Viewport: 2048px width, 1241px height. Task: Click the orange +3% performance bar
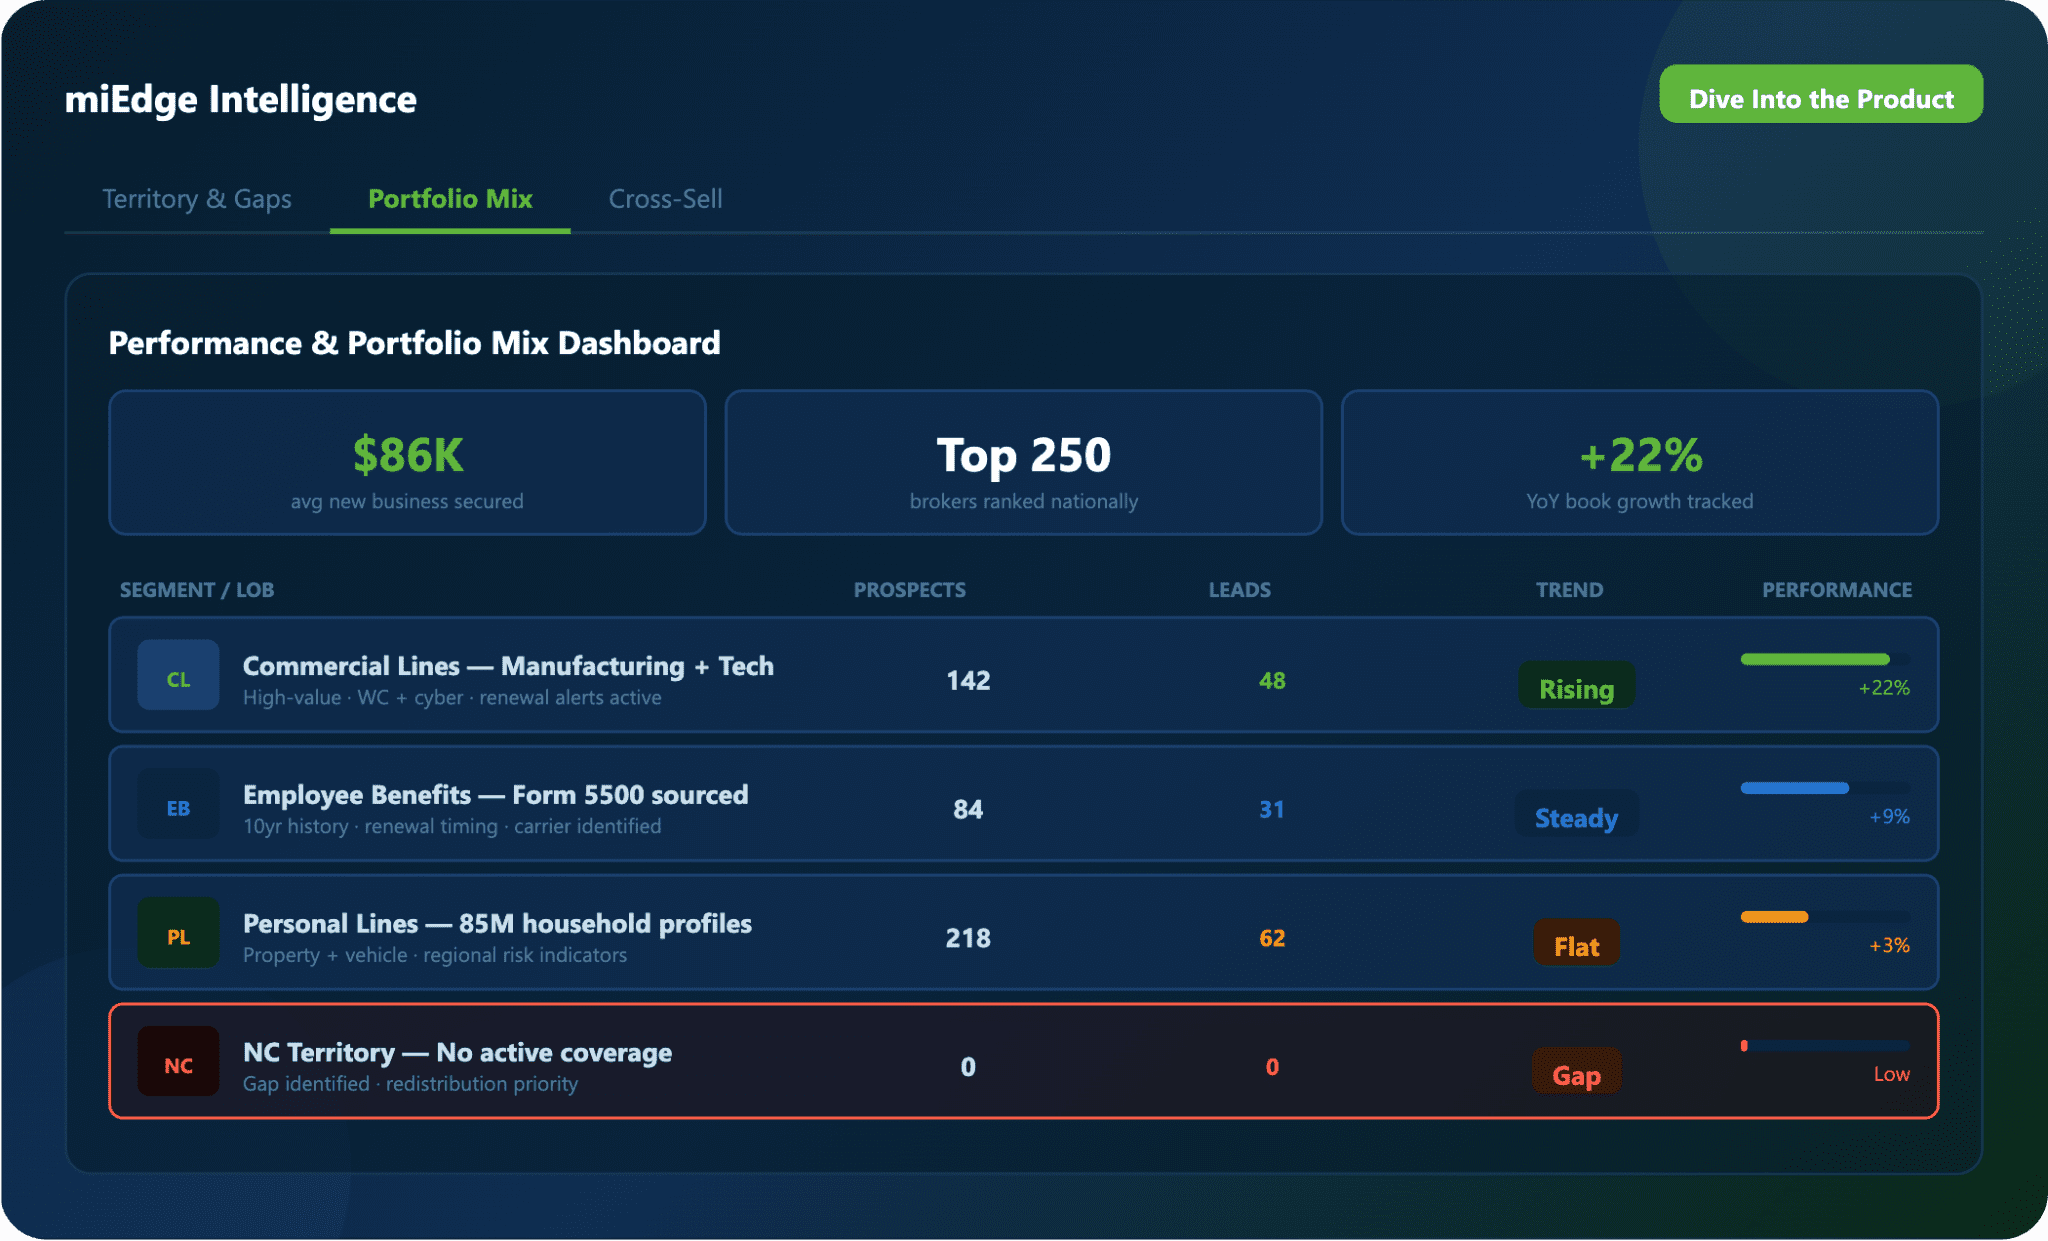point(1774,917)
